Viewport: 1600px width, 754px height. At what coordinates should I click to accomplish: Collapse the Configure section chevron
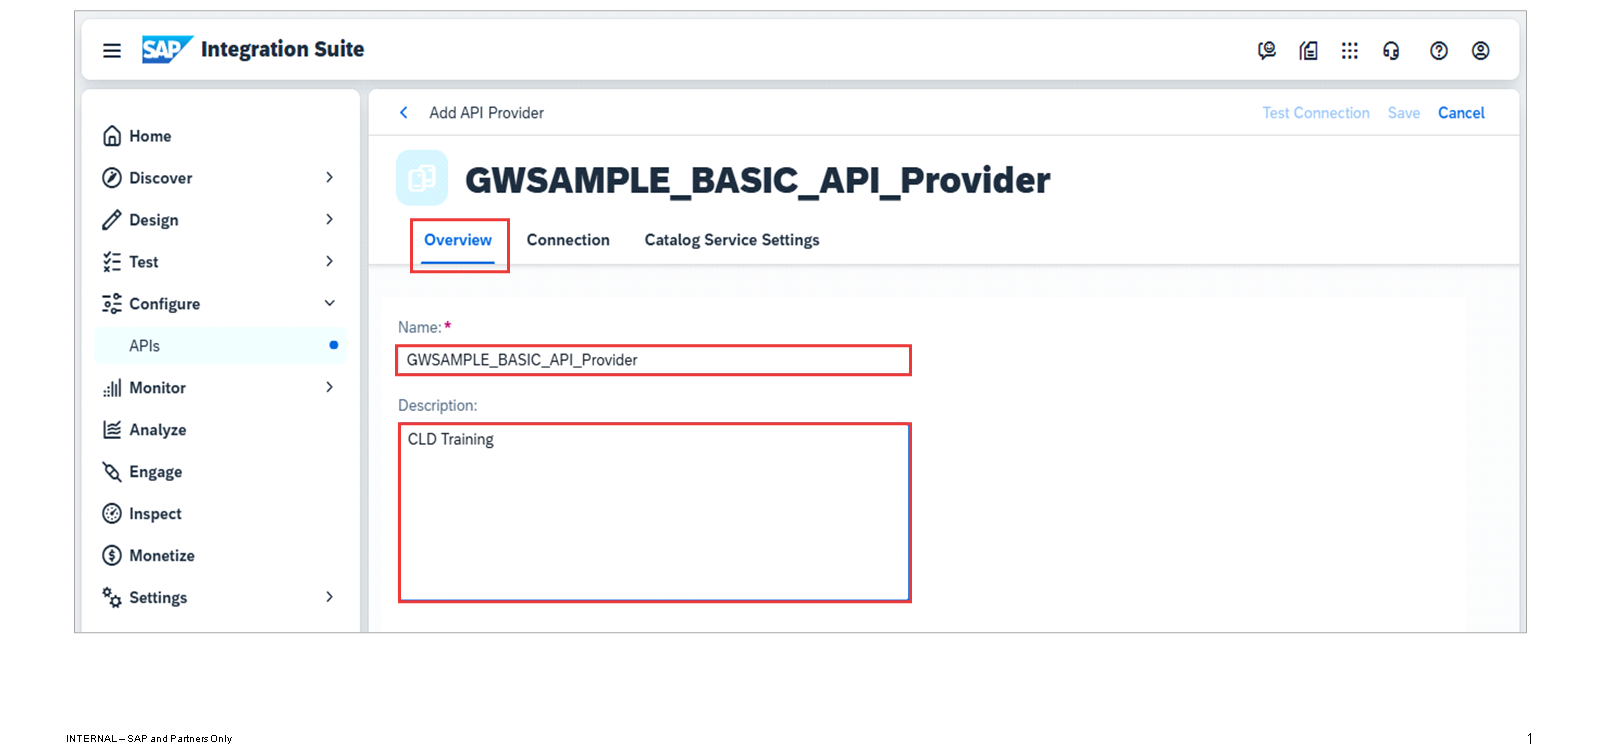point(330,304)
